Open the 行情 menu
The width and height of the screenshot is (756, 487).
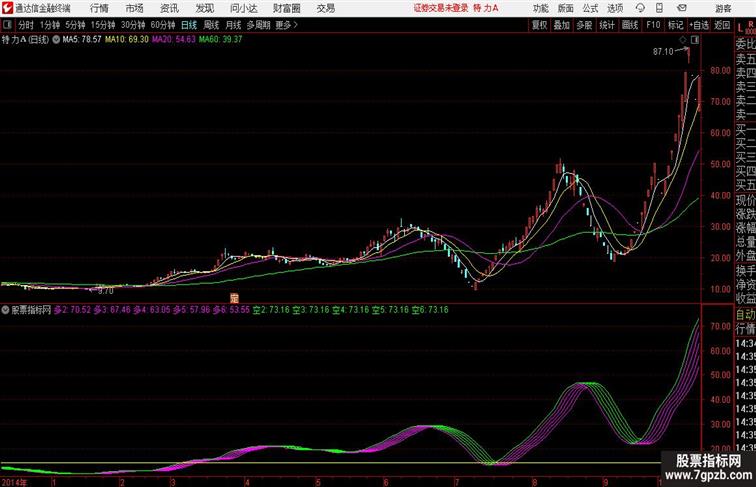pos(99,8)
